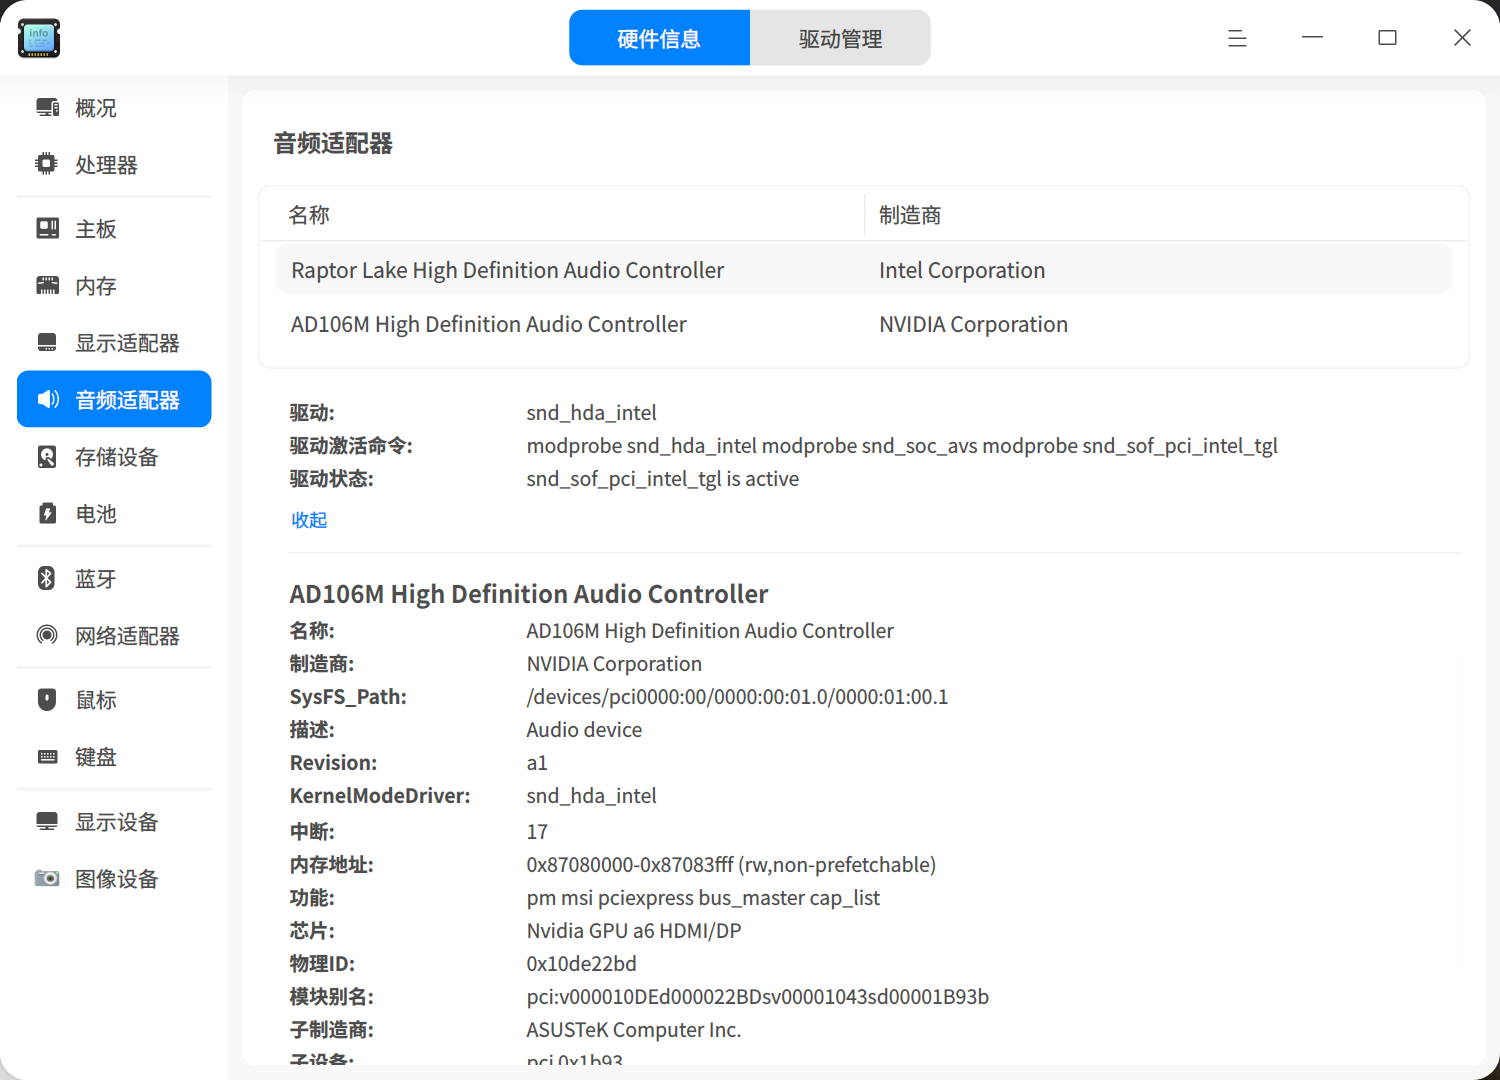This screenshot has width=1500, height=1080.
Task: Click the 内存 memory icon
Action: coord(47,285)
